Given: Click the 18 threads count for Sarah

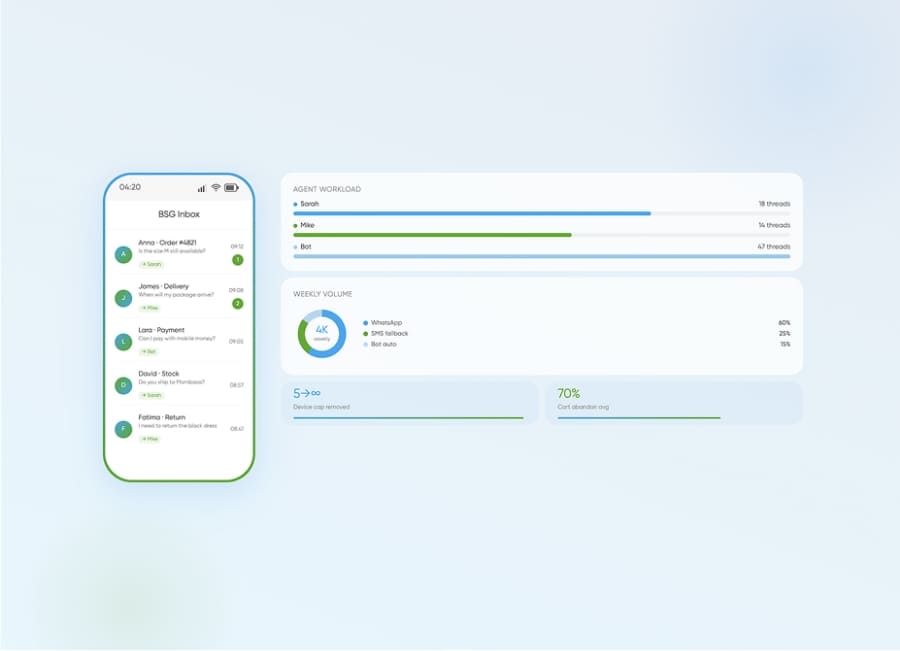Looking at the screenshot, I should [x=774, y=204].
